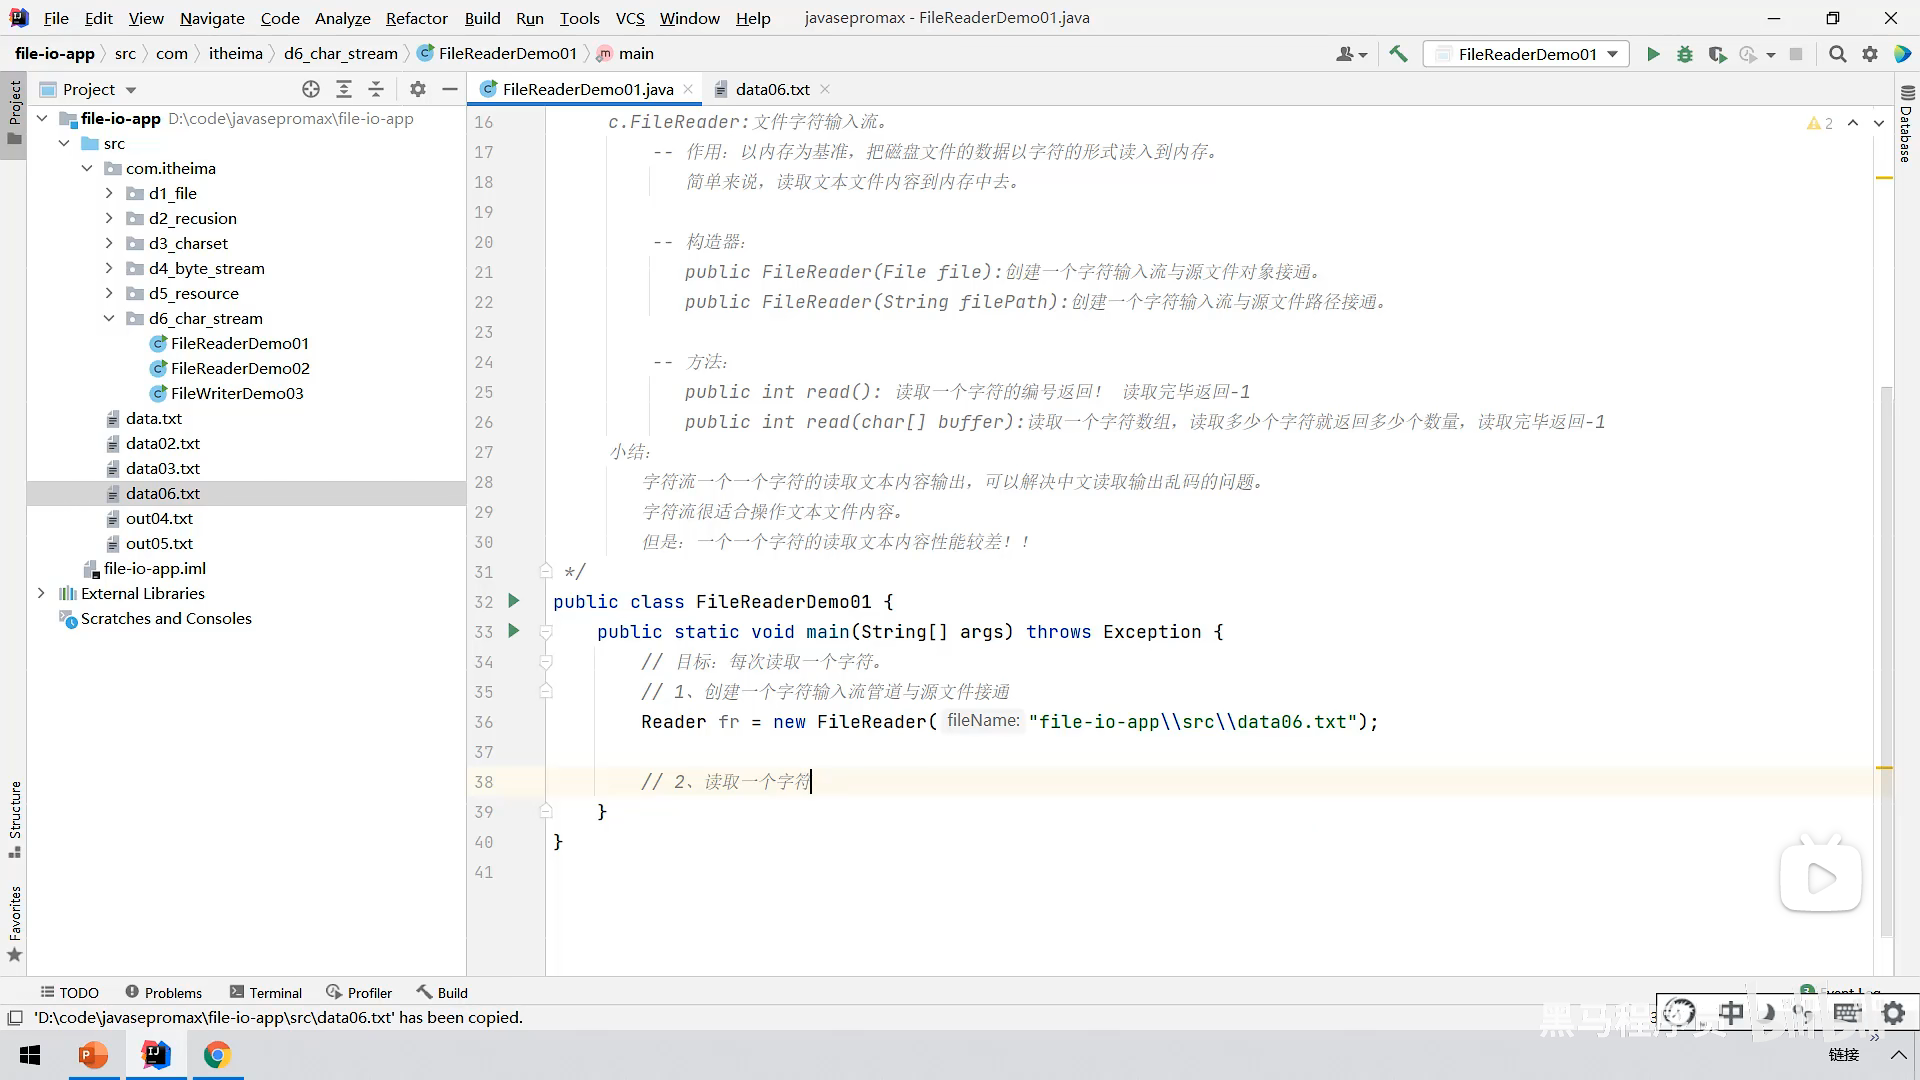
Task: Toggle the Structure tool window
Action: pos(14,818)
